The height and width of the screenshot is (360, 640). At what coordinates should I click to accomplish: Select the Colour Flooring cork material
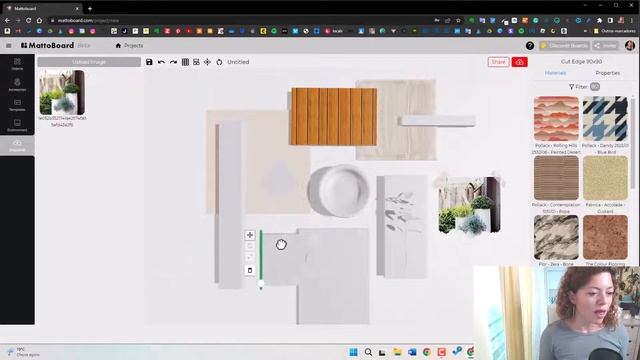[x=605, y=237]
